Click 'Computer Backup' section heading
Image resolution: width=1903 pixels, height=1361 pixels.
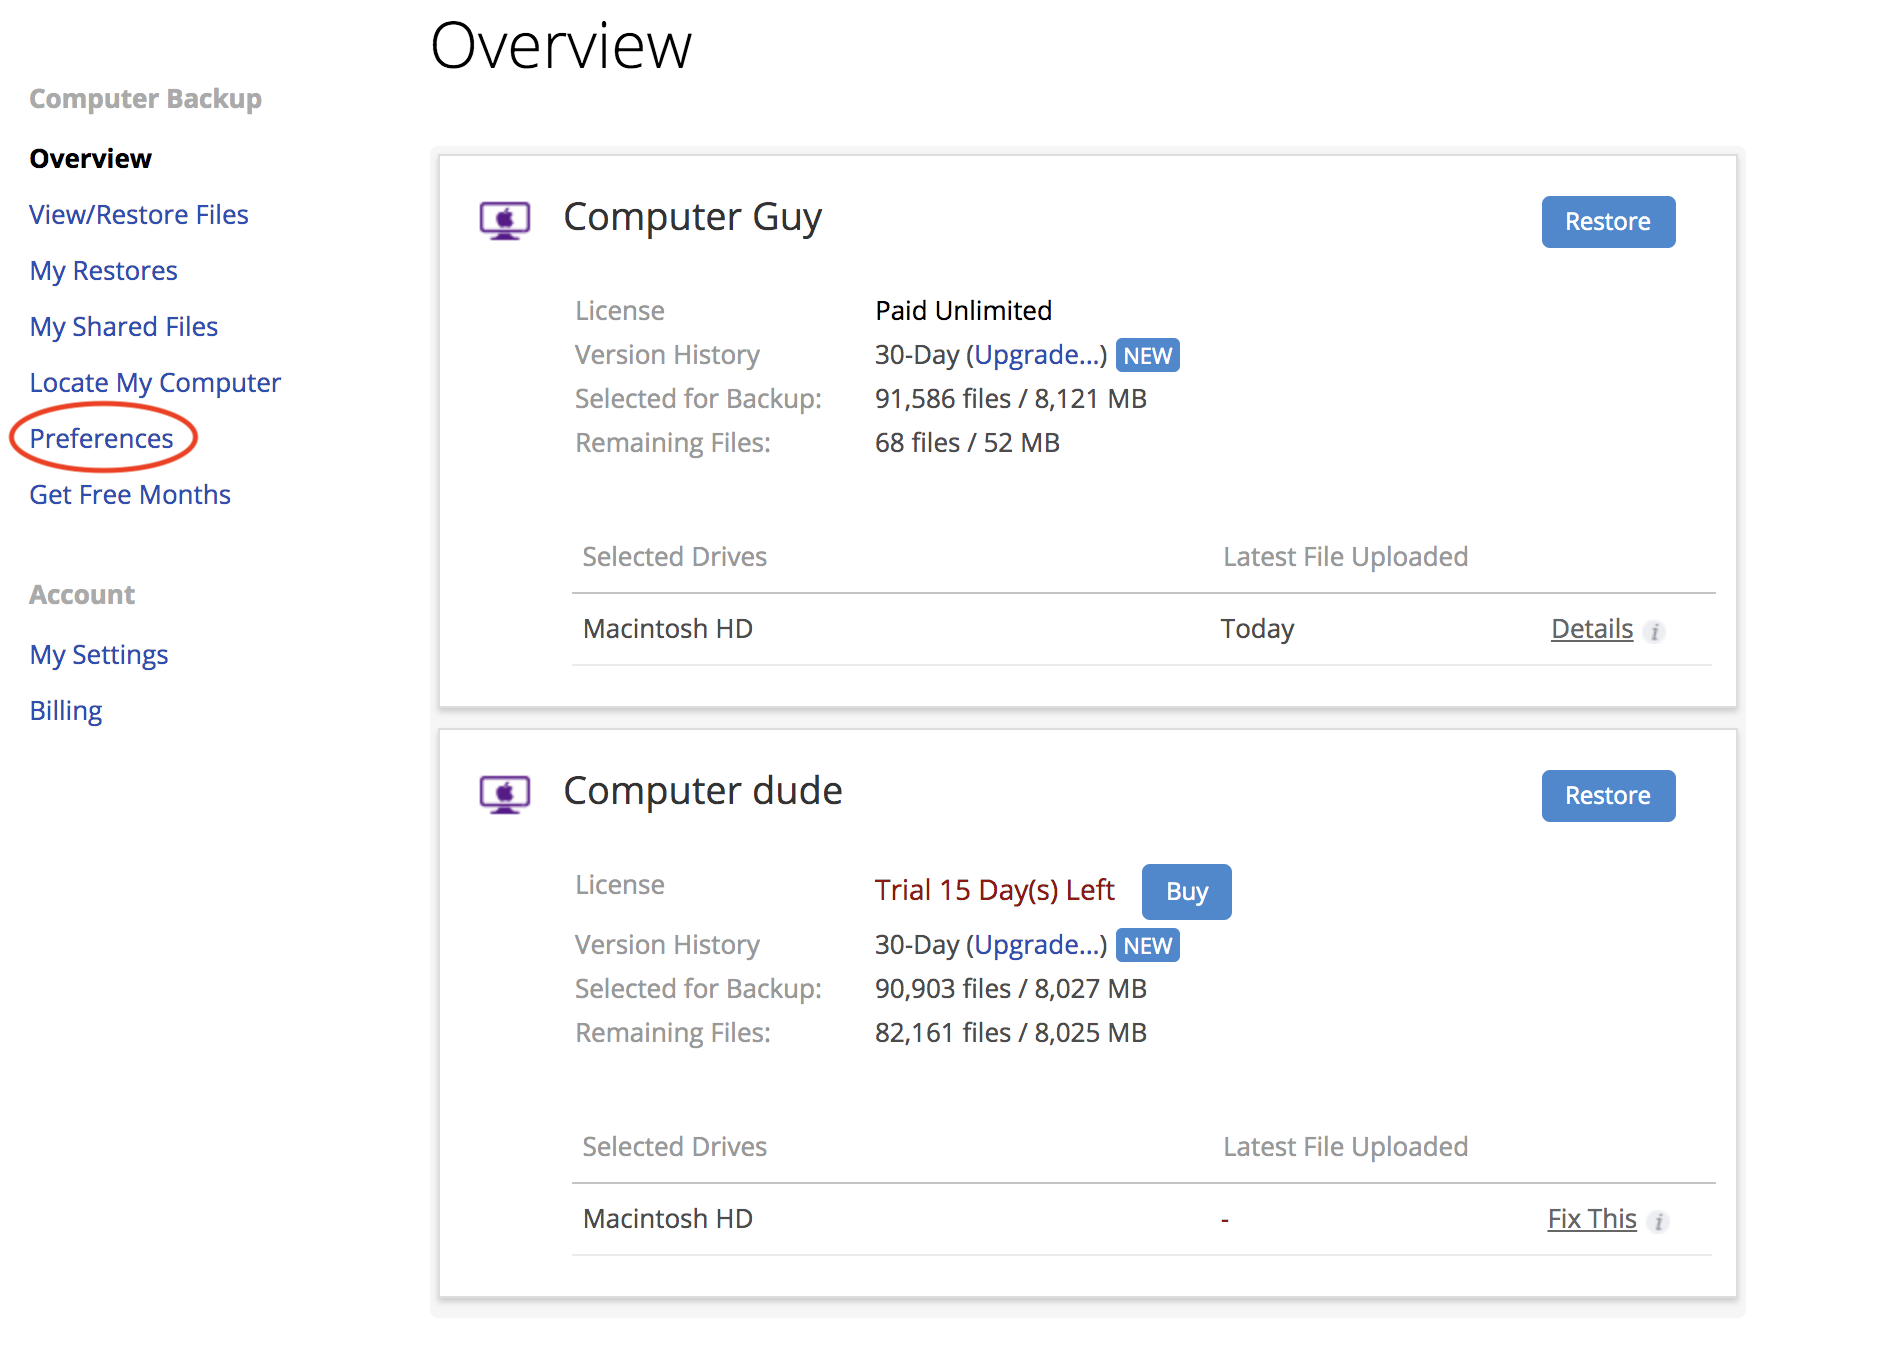pos(146,98)
